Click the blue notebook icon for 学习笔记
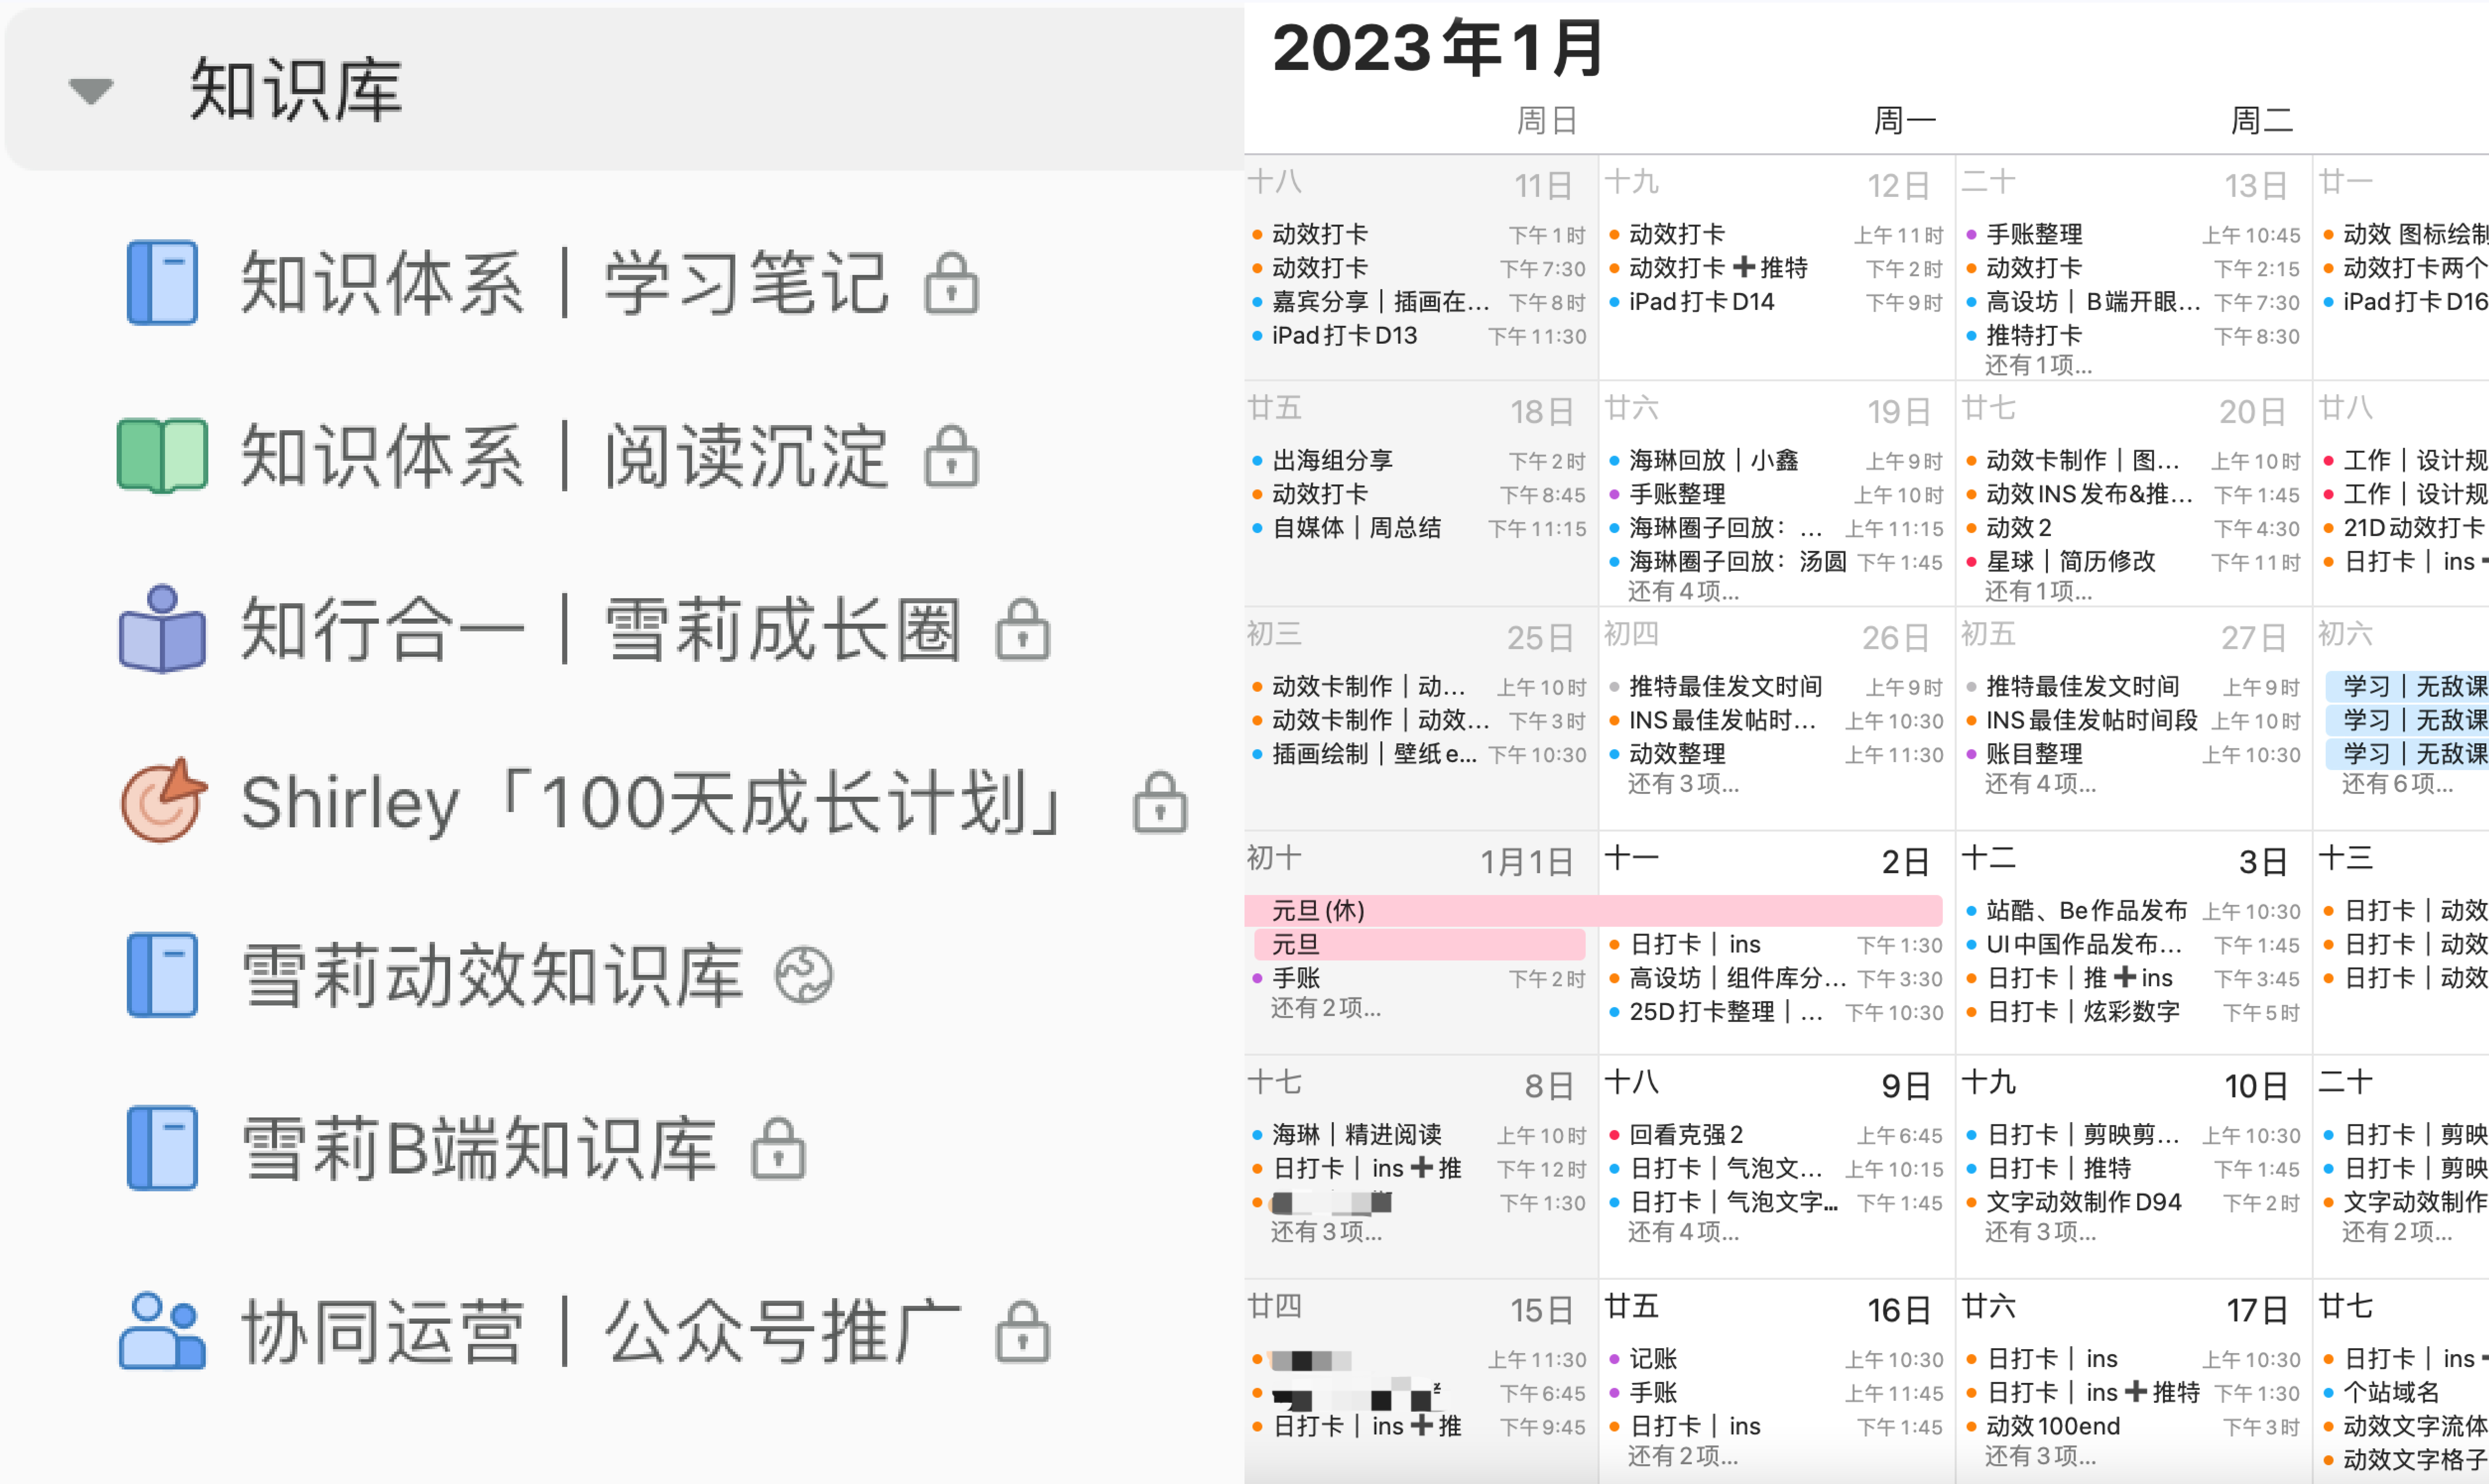The width and height of the screenshot is (2489, 1484). (162, 283)
